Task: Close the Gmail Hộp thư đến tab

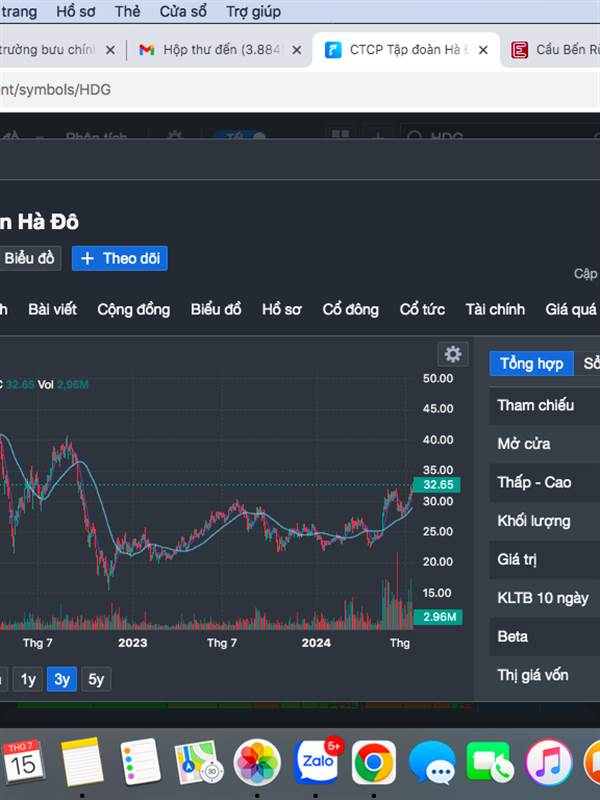Action: coord(296,50)
